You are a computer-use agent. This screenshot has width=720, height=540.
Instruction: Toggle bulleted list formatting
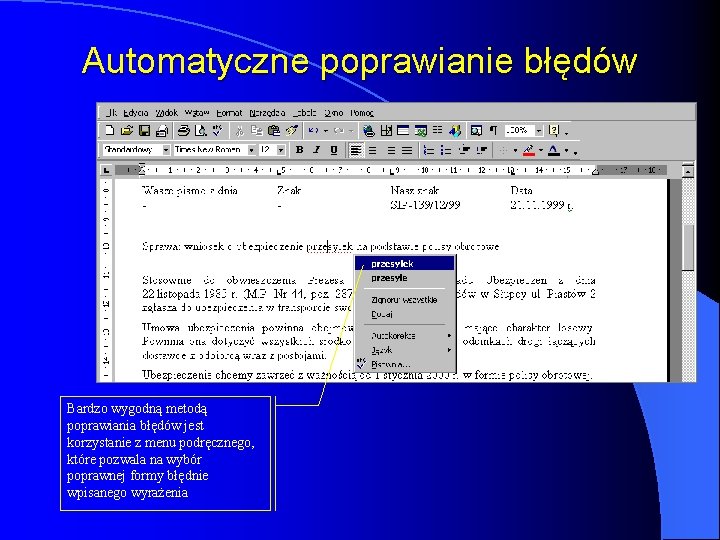click(x=446, y=150)
